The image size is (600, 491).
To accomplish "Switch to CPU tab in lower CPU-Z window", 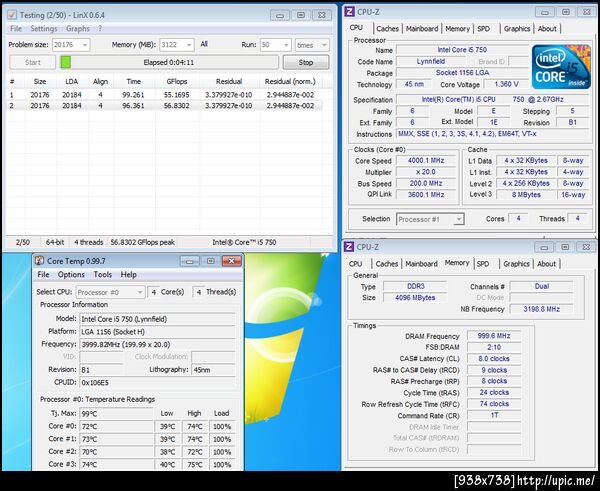I will [x=355, y=264].
